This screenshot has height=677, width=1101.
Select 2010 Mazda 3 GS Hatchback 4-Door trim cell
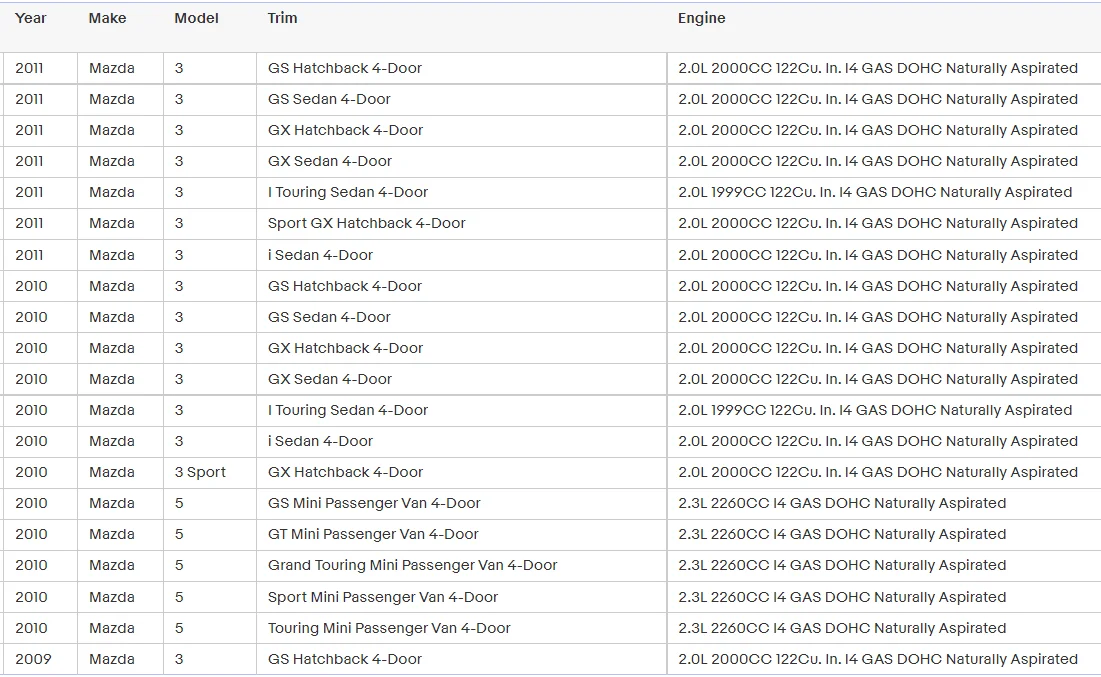click(461, 286)
